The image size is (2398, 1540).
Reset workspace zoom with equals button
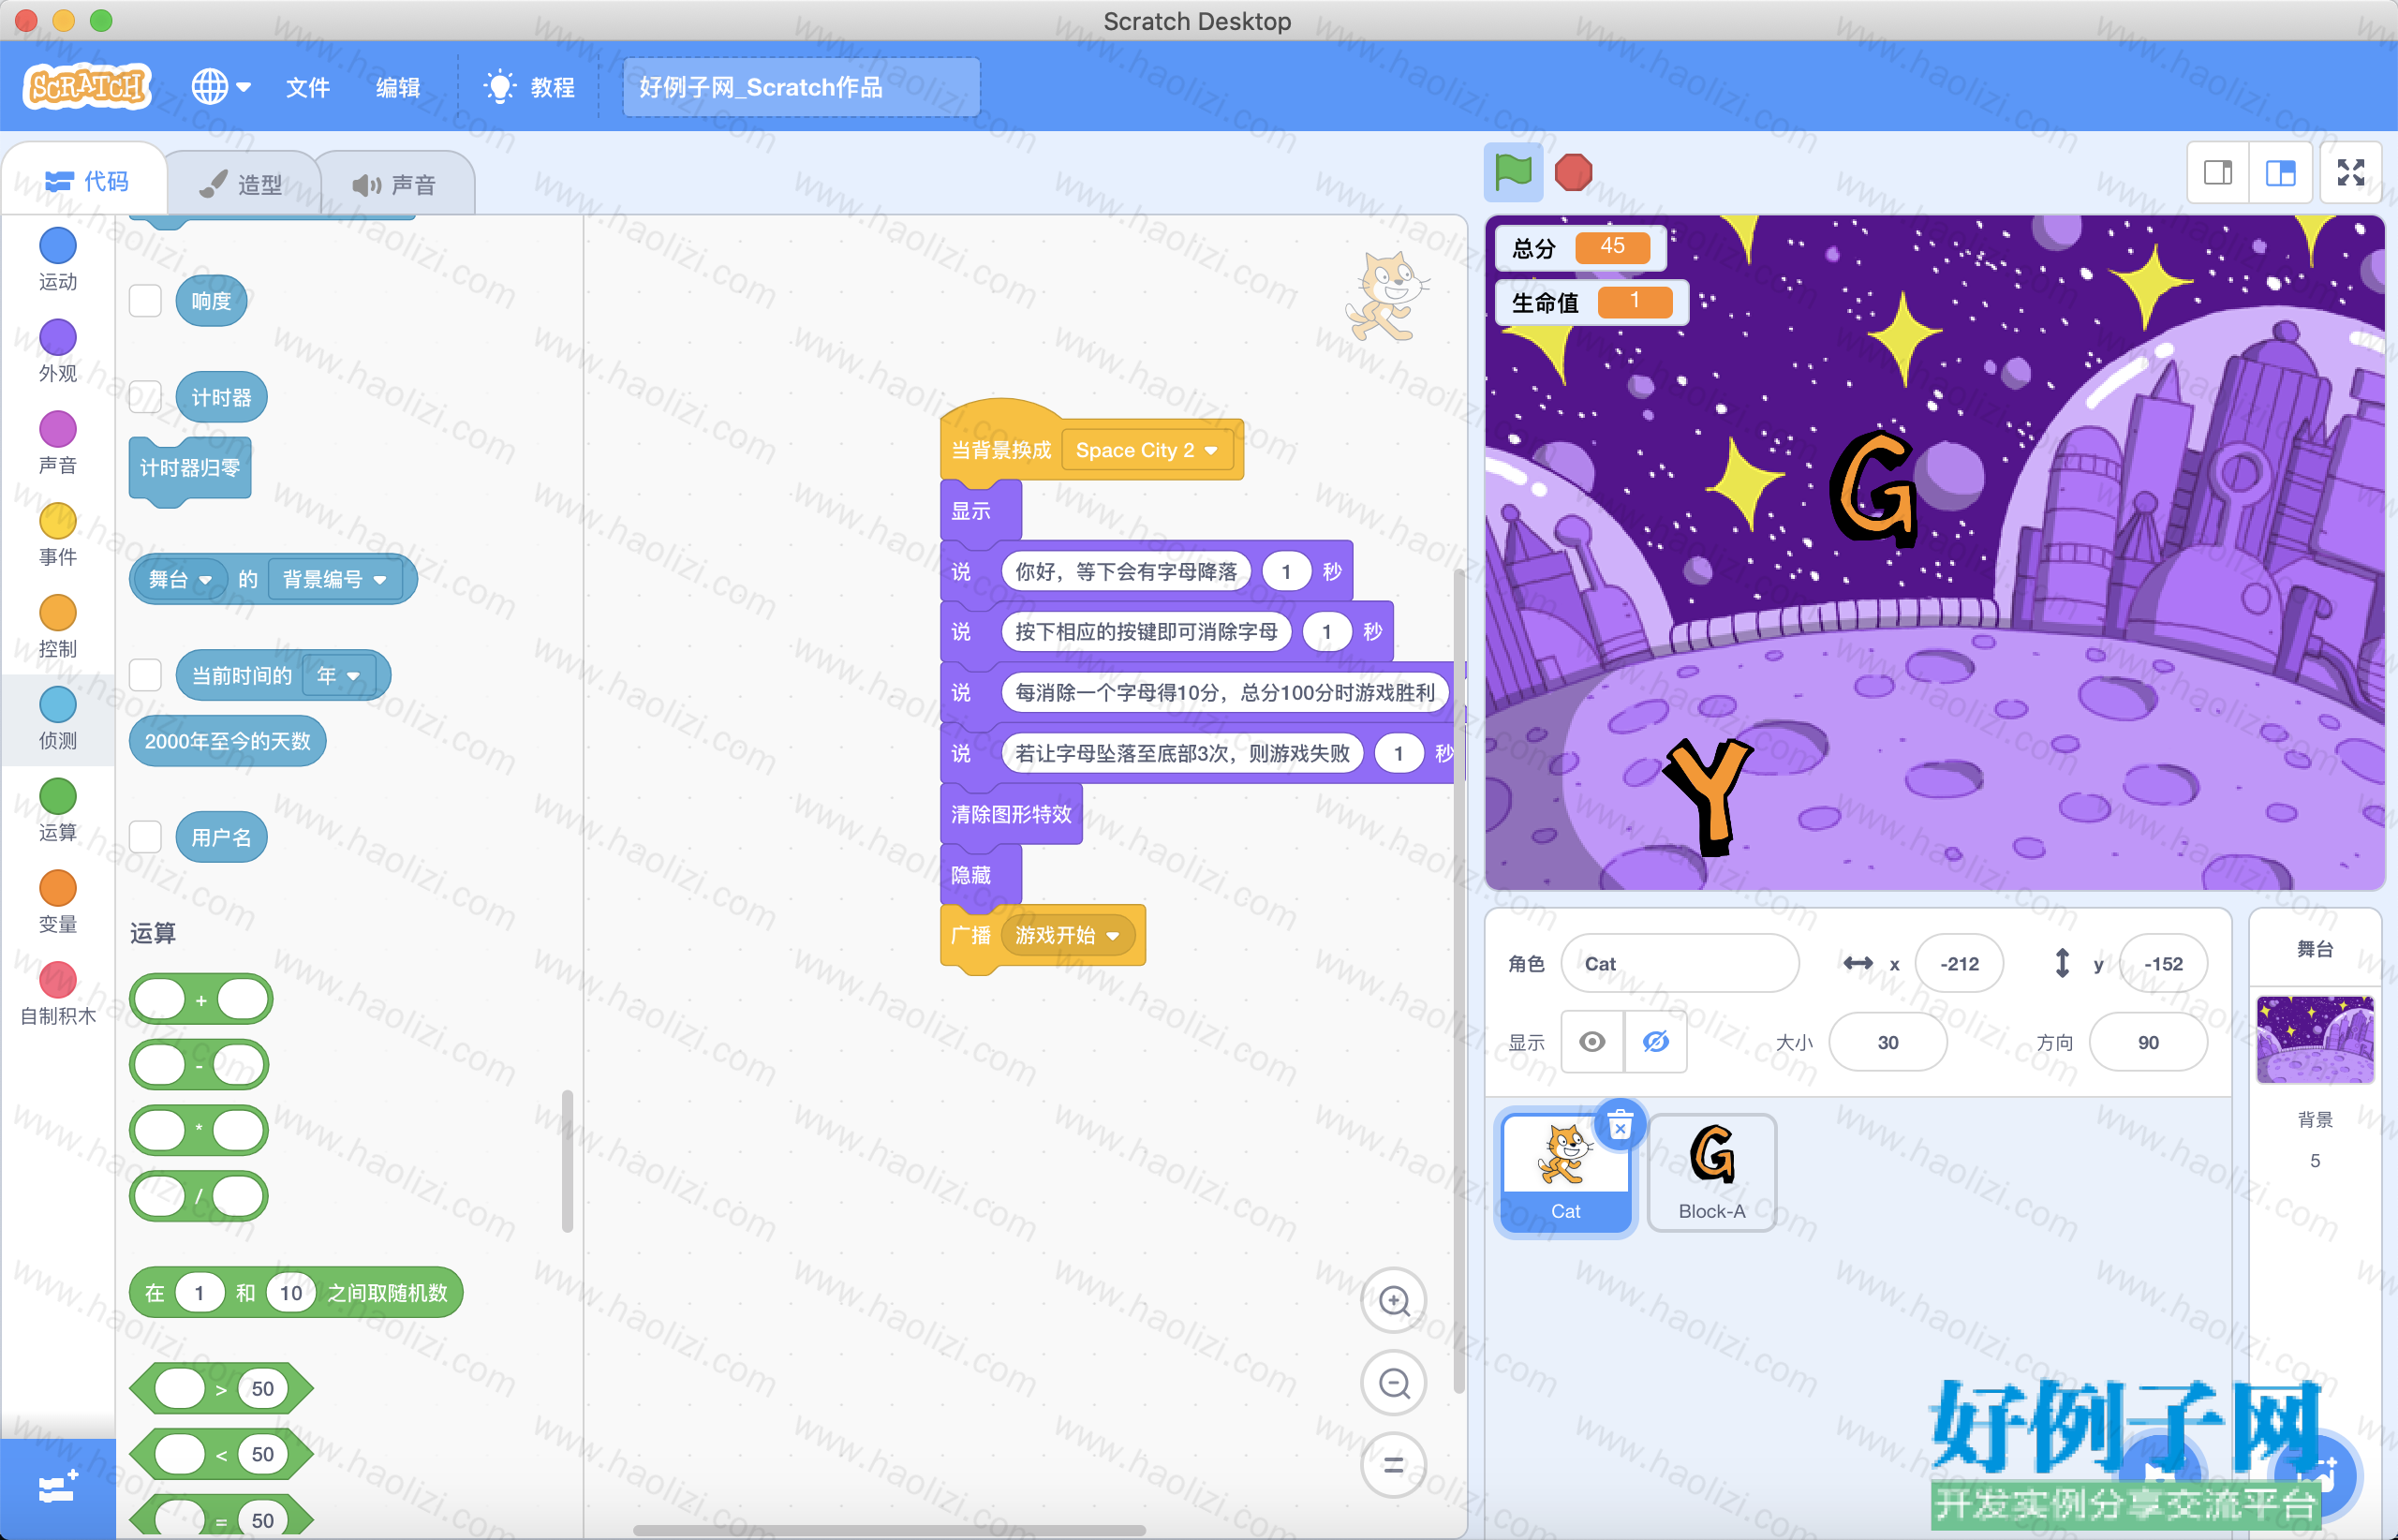point(1394,1465)
